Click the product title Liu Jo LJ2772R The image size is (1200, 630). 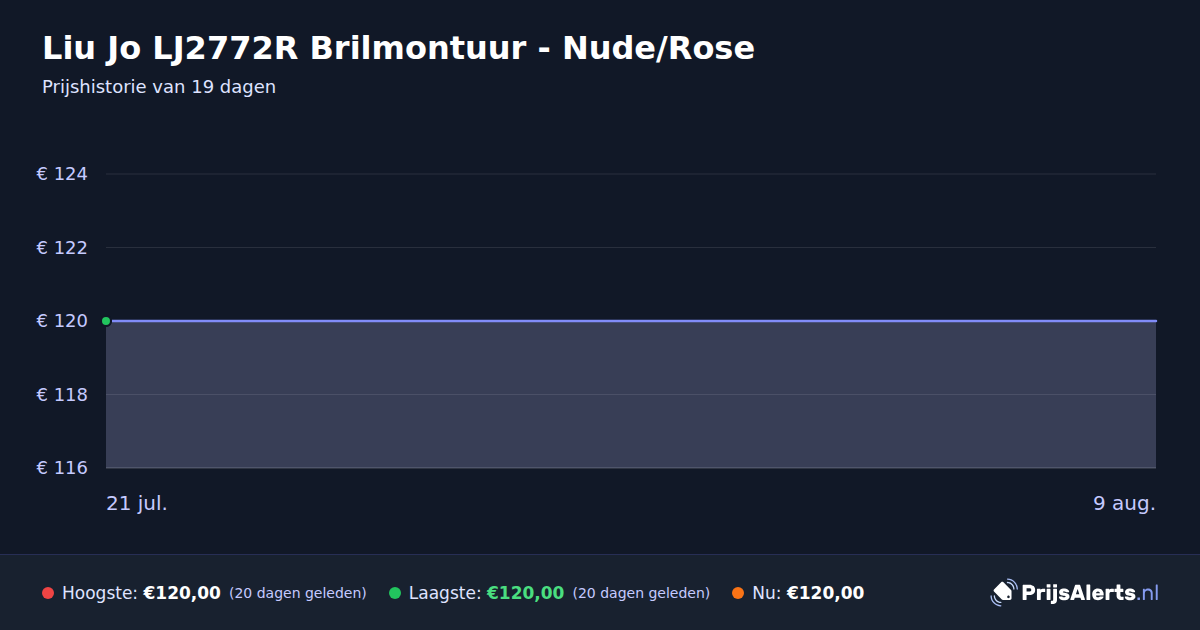click(398, 48)
